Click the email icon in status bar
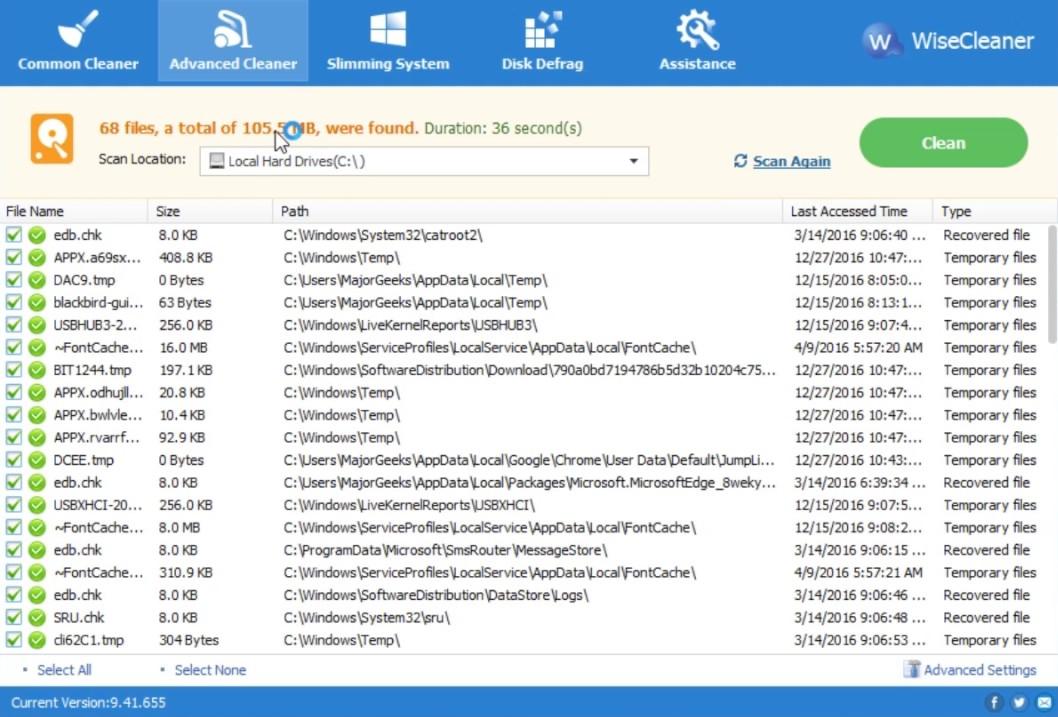Image resolution: width=1058 pixels, height=717 pixels. point(1042,702)
